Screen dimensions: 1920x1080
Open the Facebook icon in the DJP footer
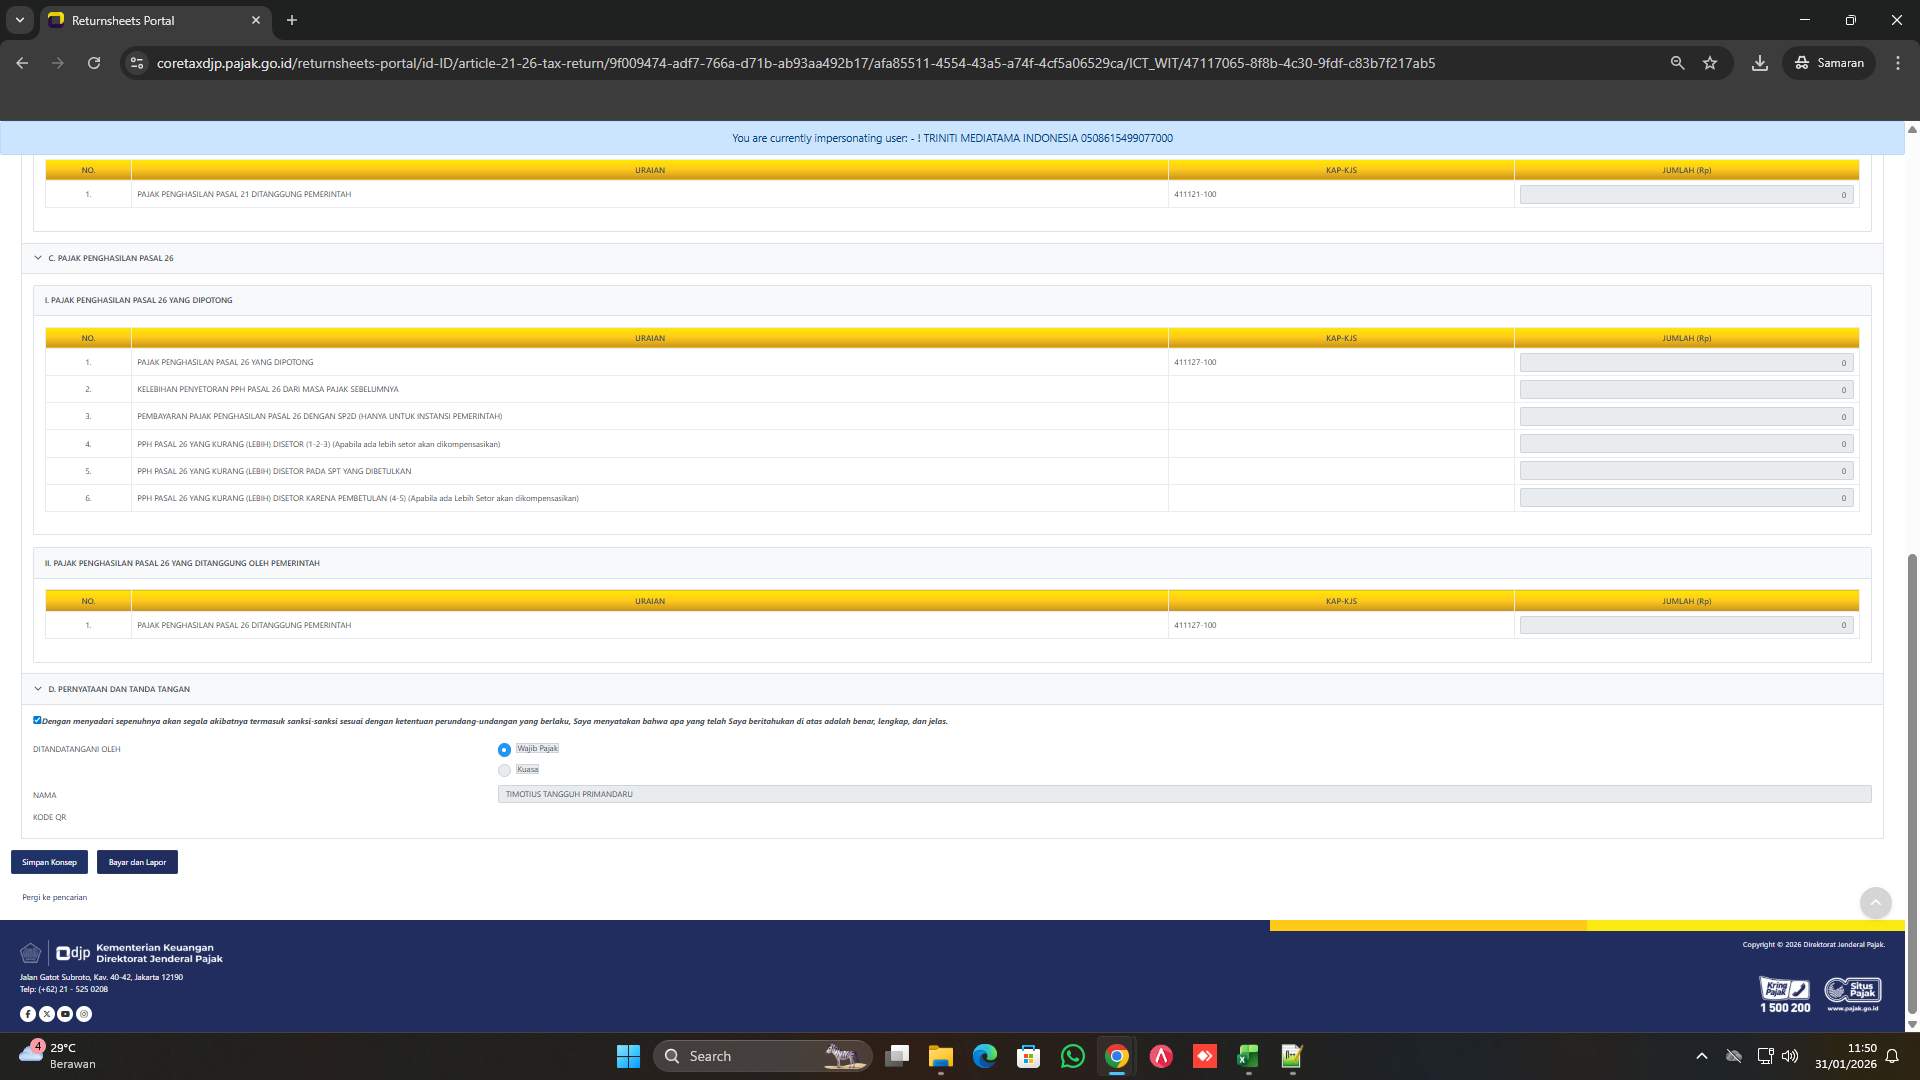point(28,1013)
